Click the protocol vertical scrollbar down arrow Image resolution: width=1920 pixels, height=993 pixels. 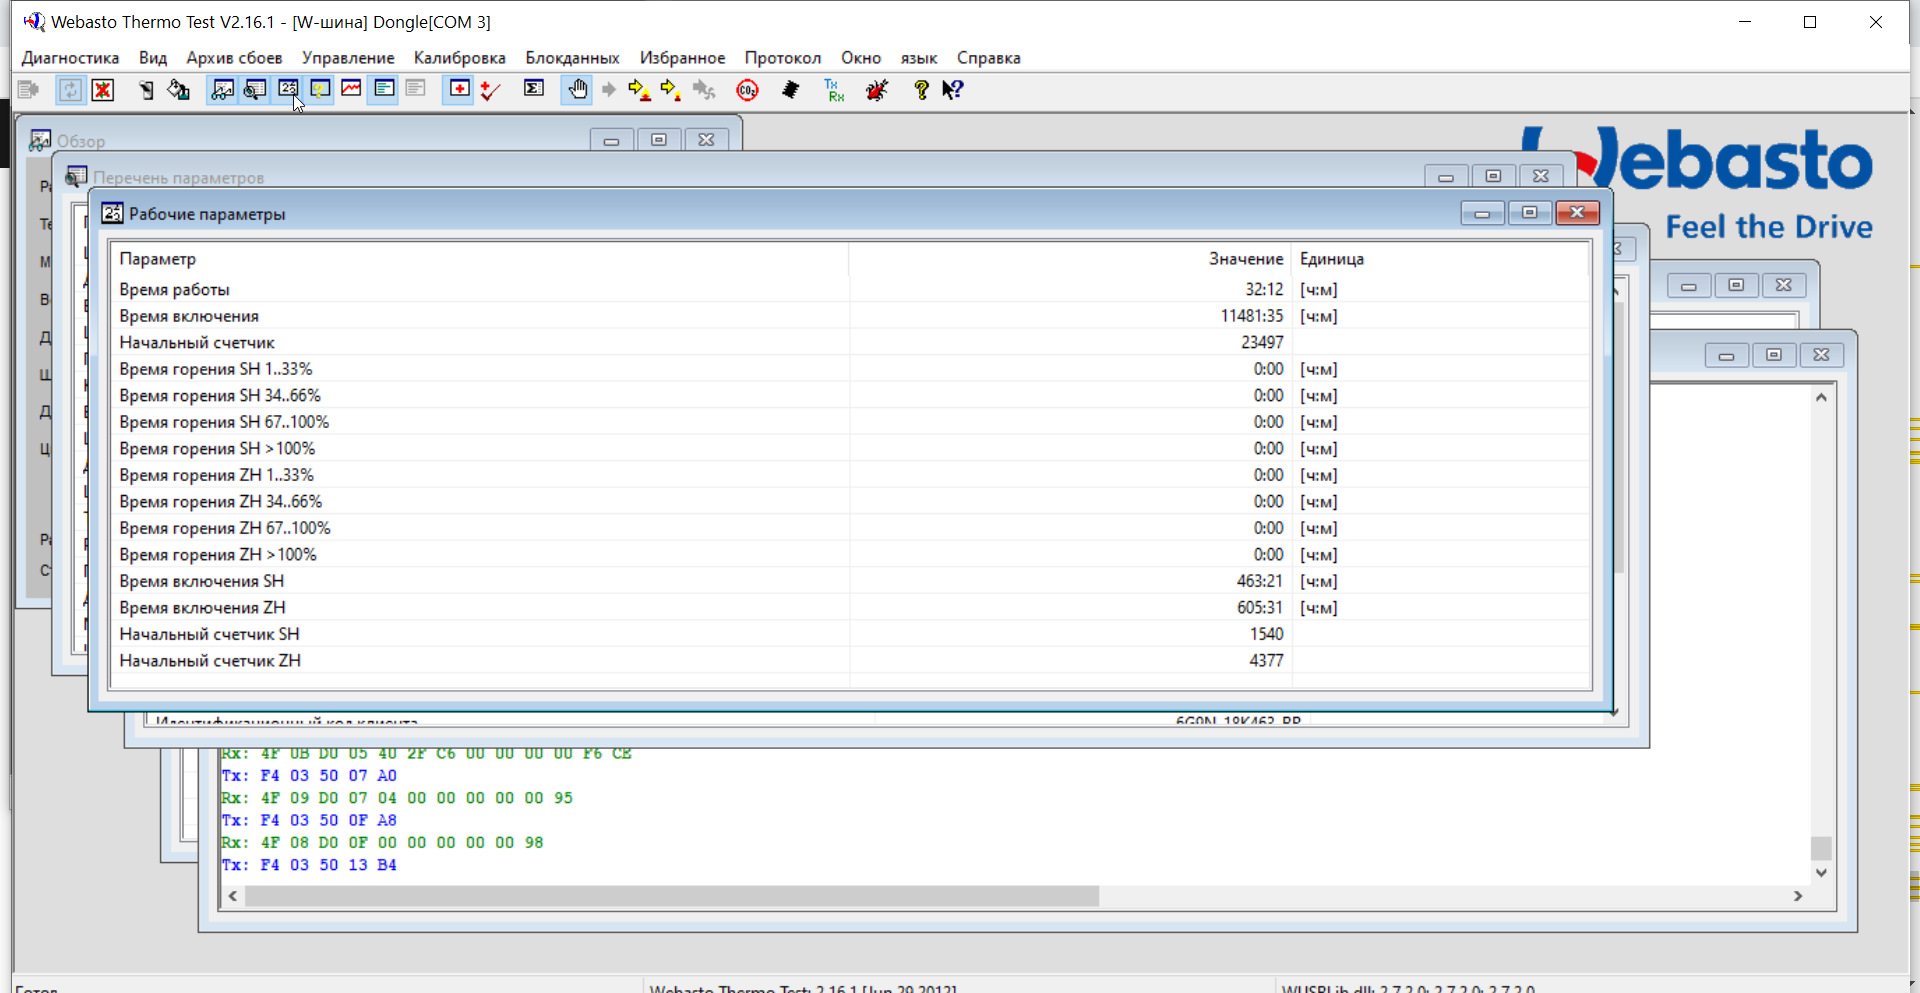(x=1821, y=872)
